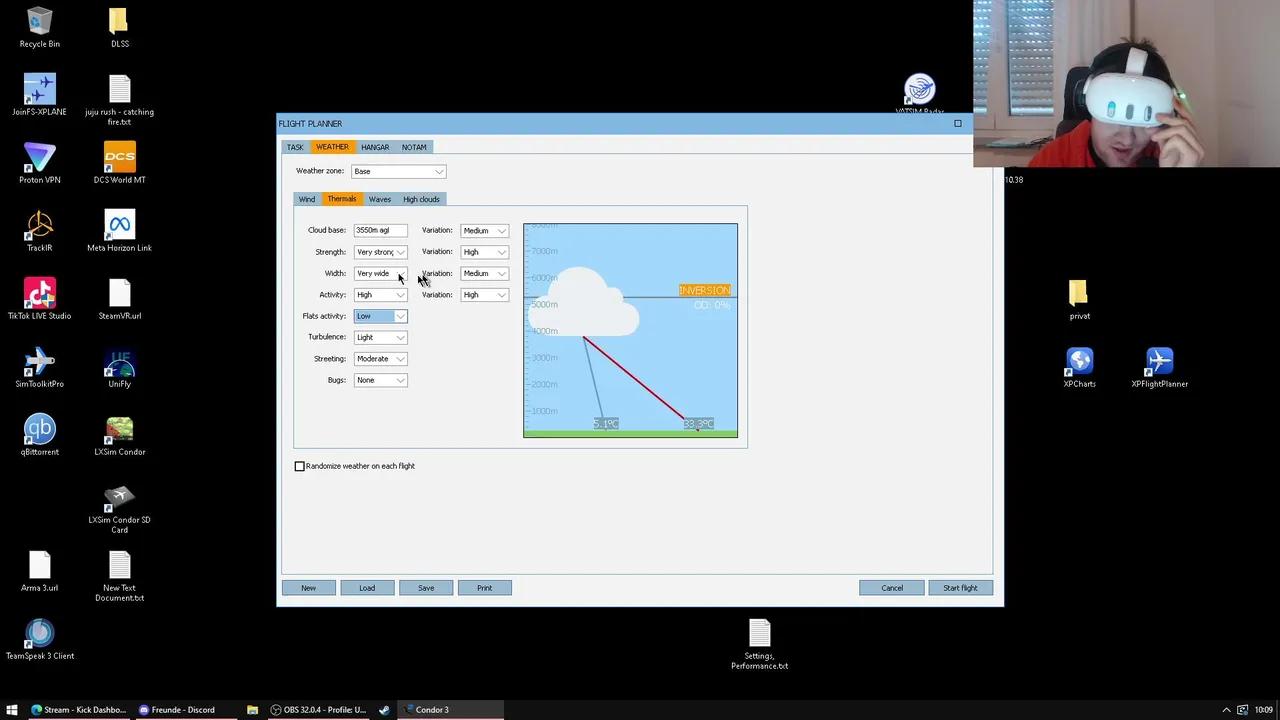Select the XPFlightPlanner desktop icon
This screenshot has width=1280, height=720.
click(x=1159, y=362)
